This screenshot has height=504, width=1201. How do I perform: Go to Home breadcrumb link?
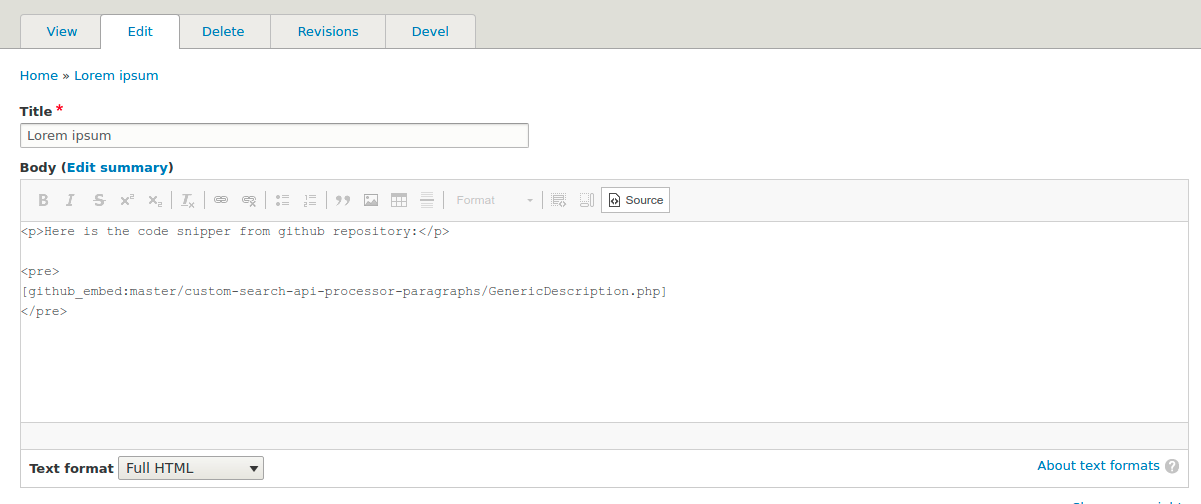click(39, 75)
